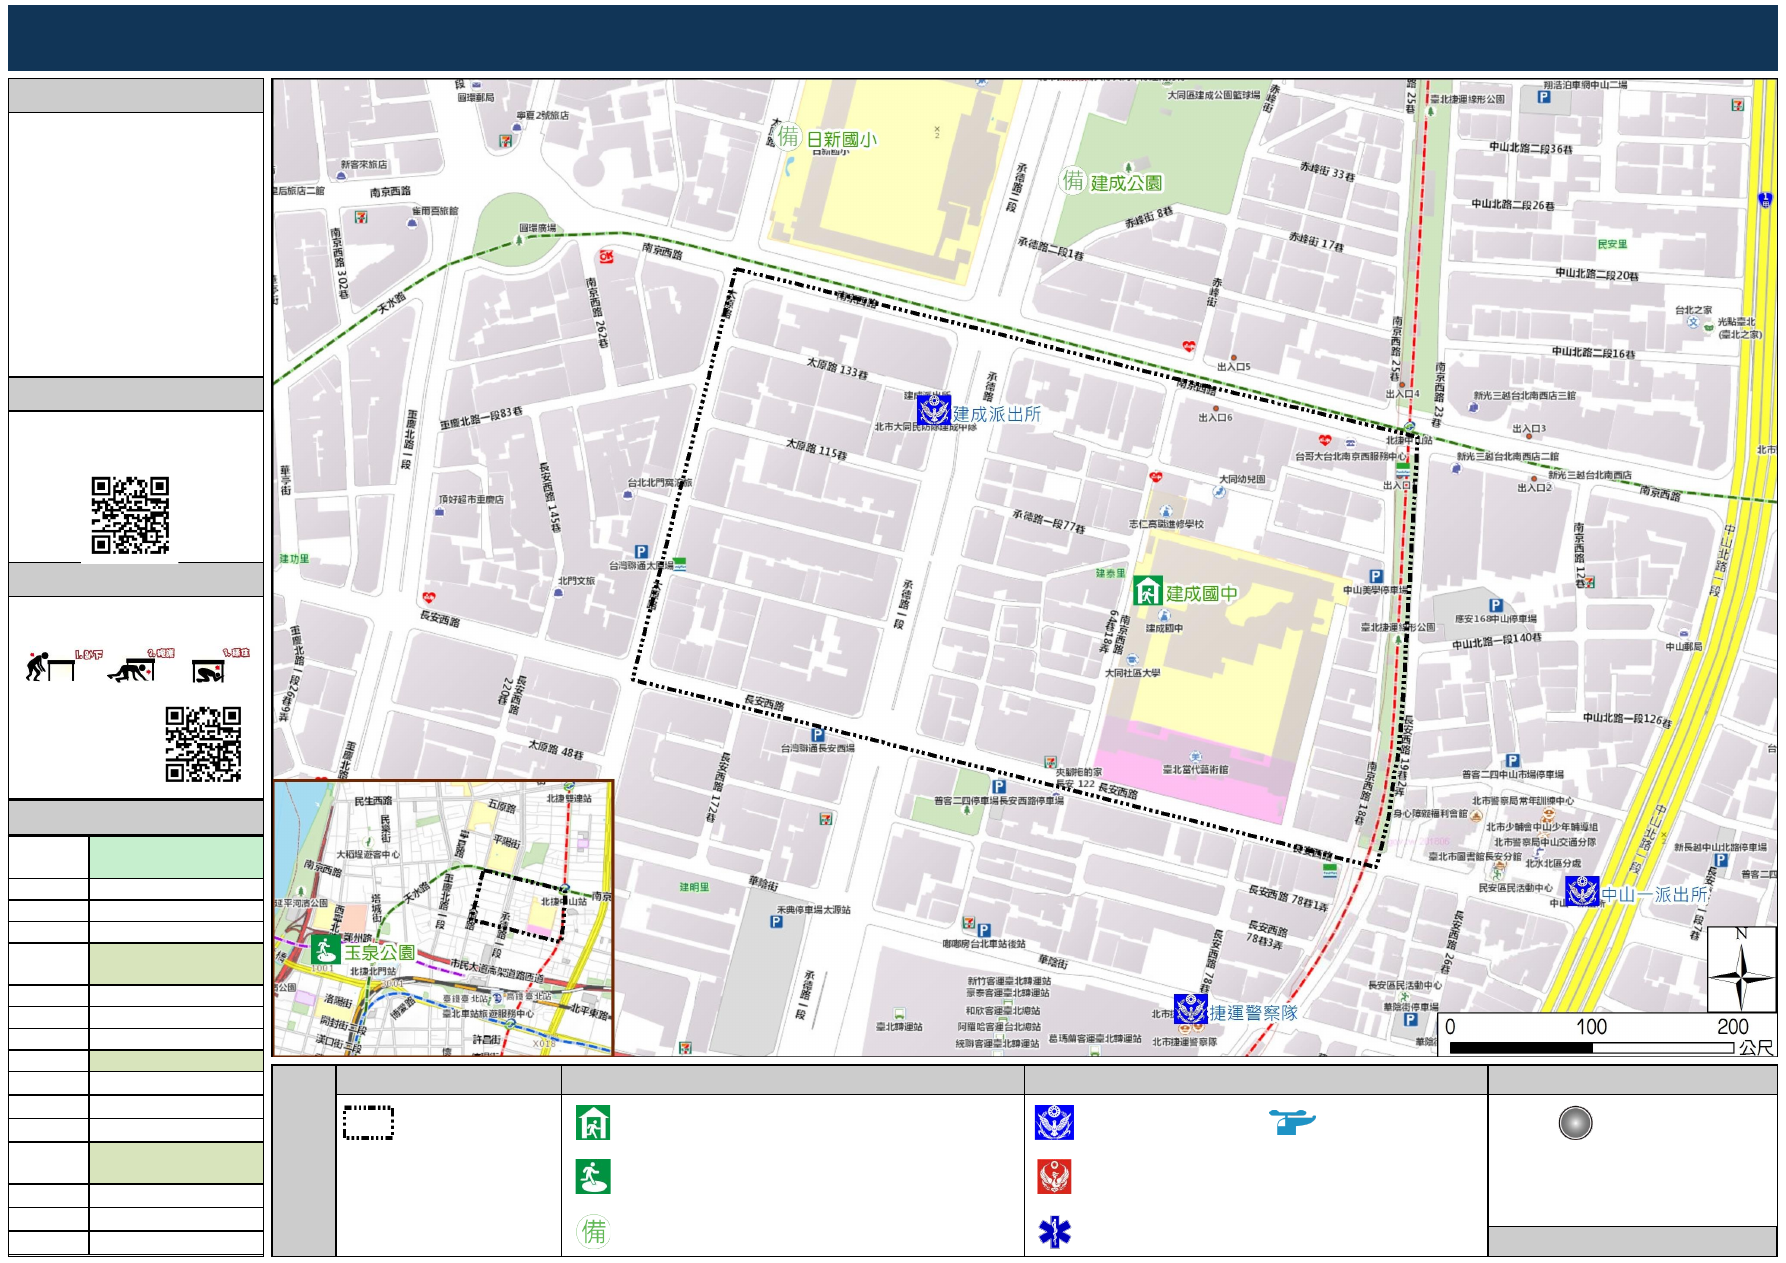Click the 太原路 133巷 street label
Screen dimensions: 1786x1263
pyautogui.click(x=838, y=367)
